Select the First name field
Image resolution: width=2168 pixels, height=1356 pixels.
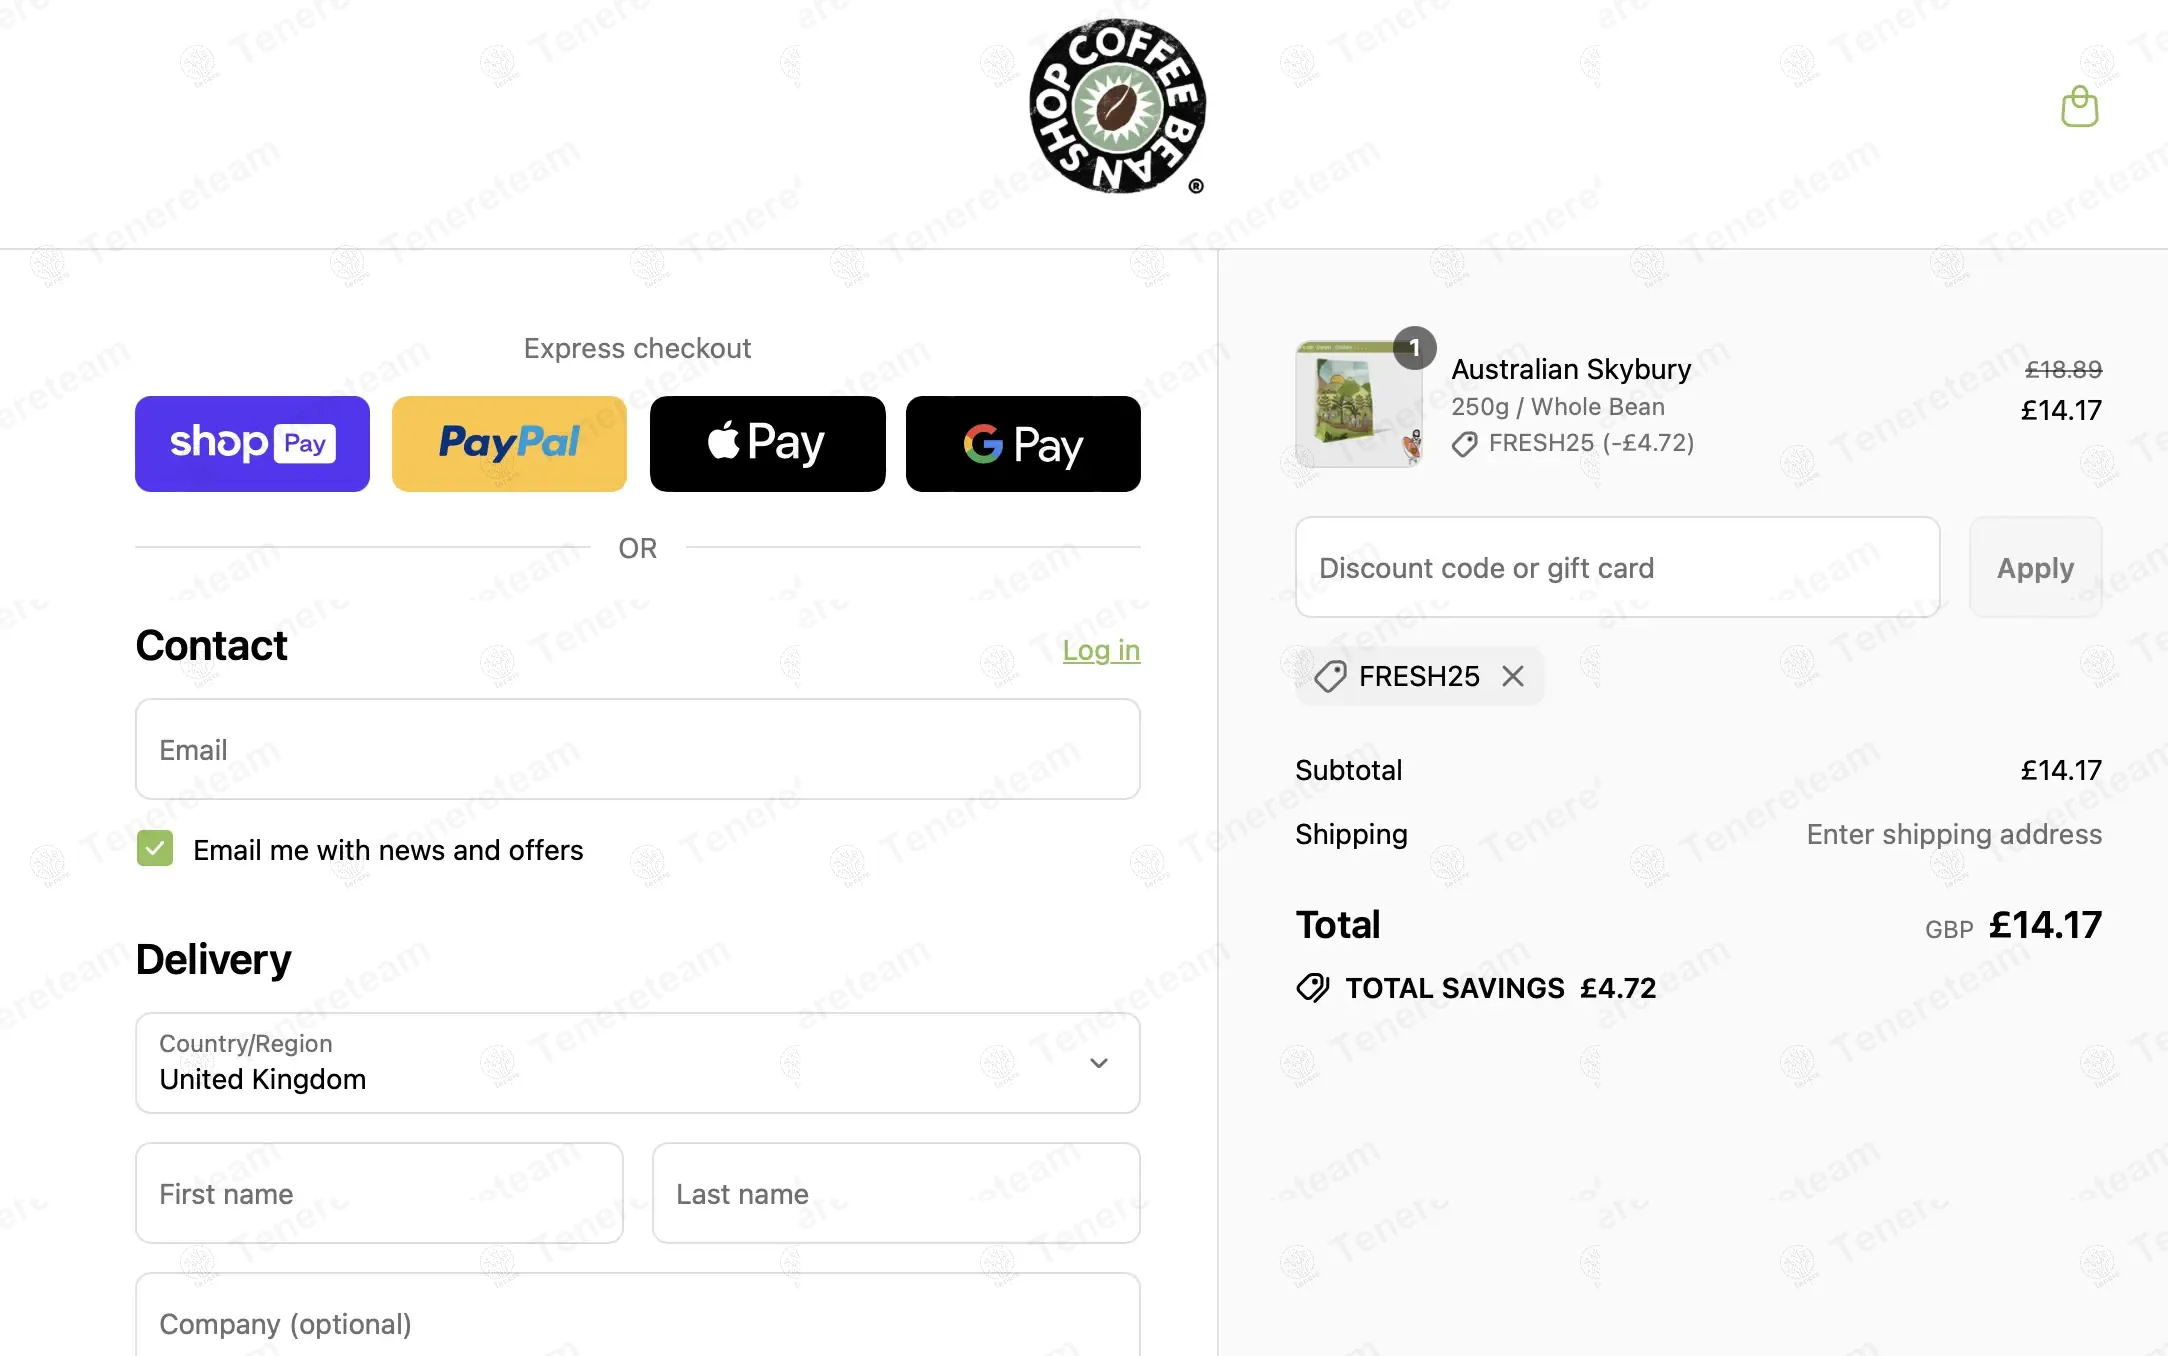click(379, 1193)
